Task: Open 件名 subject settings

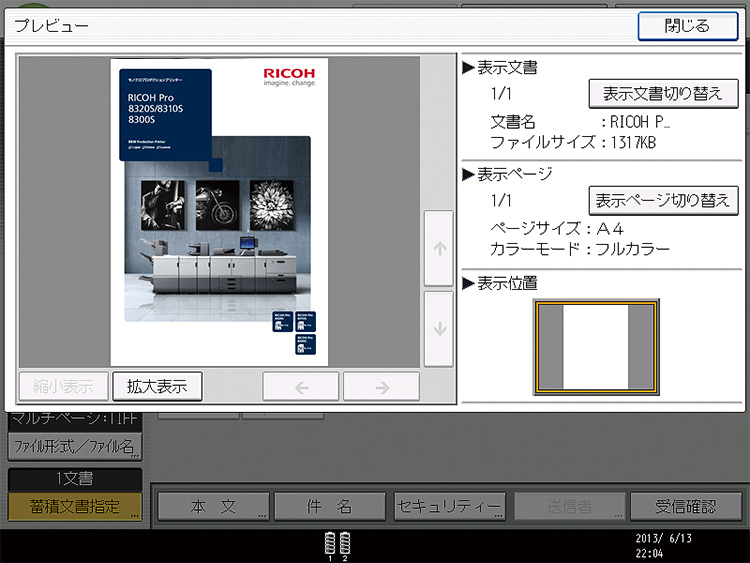Action: coord(330,506)
